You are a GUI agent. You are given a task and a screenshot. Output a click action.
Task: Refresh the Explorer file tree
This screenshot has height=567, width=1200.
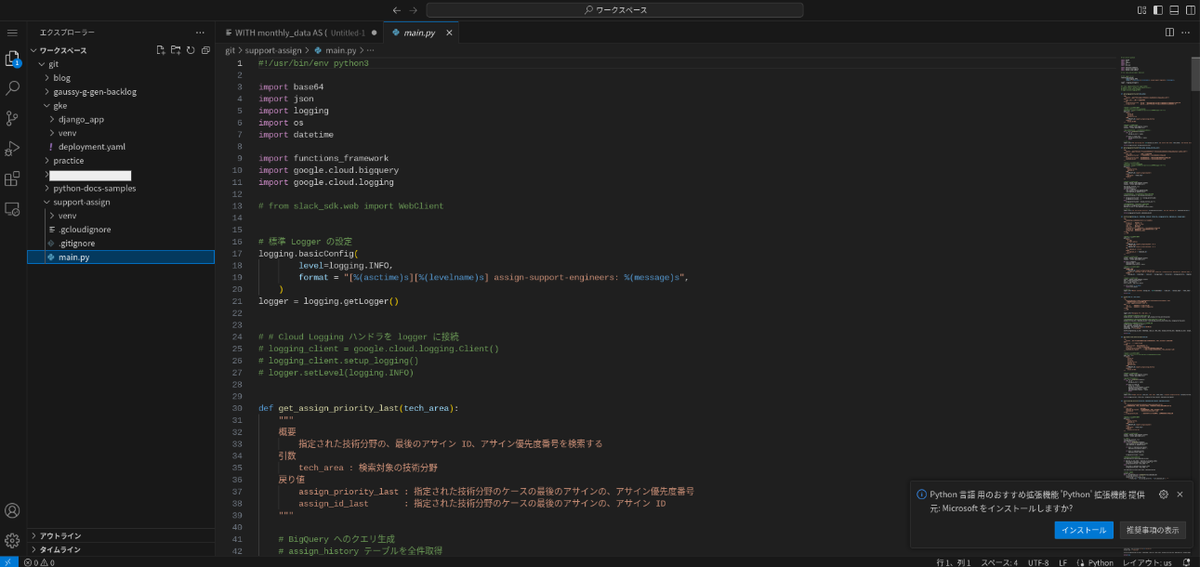pos(190,50)
